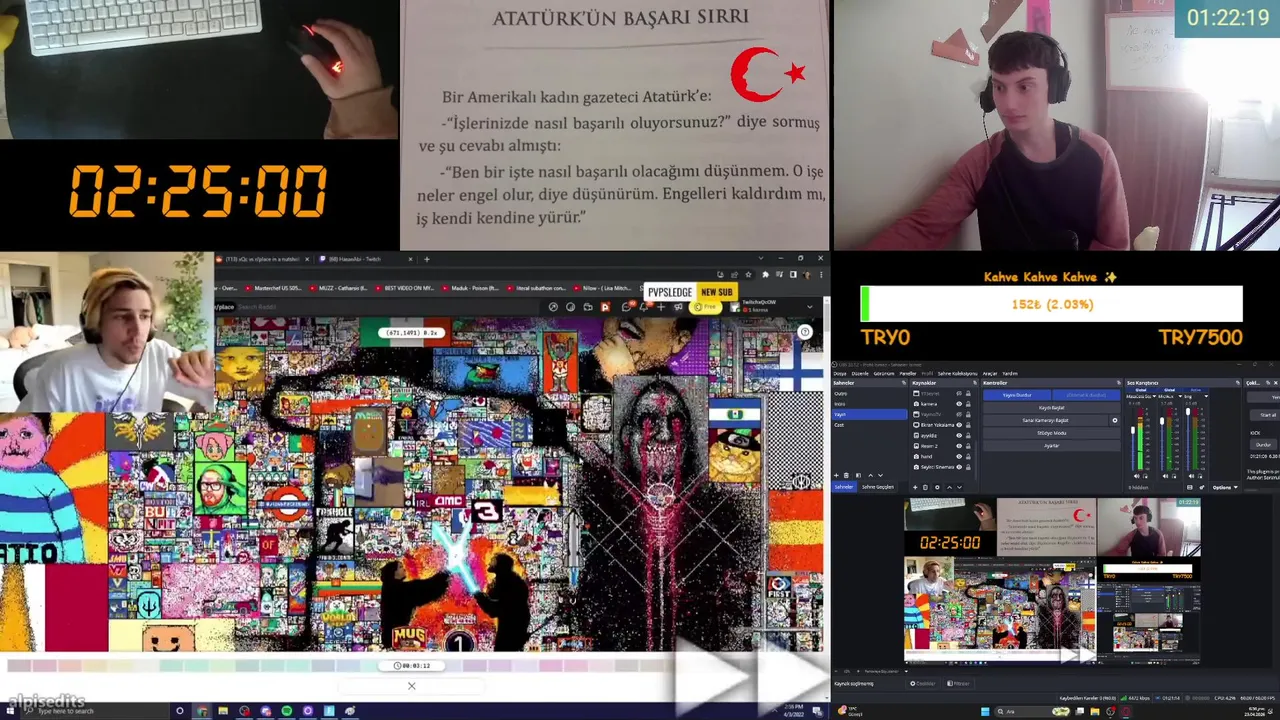Hide the ayyıldız source eye icon
This screenshot has width=1280, height=720.
click(959, 435)
